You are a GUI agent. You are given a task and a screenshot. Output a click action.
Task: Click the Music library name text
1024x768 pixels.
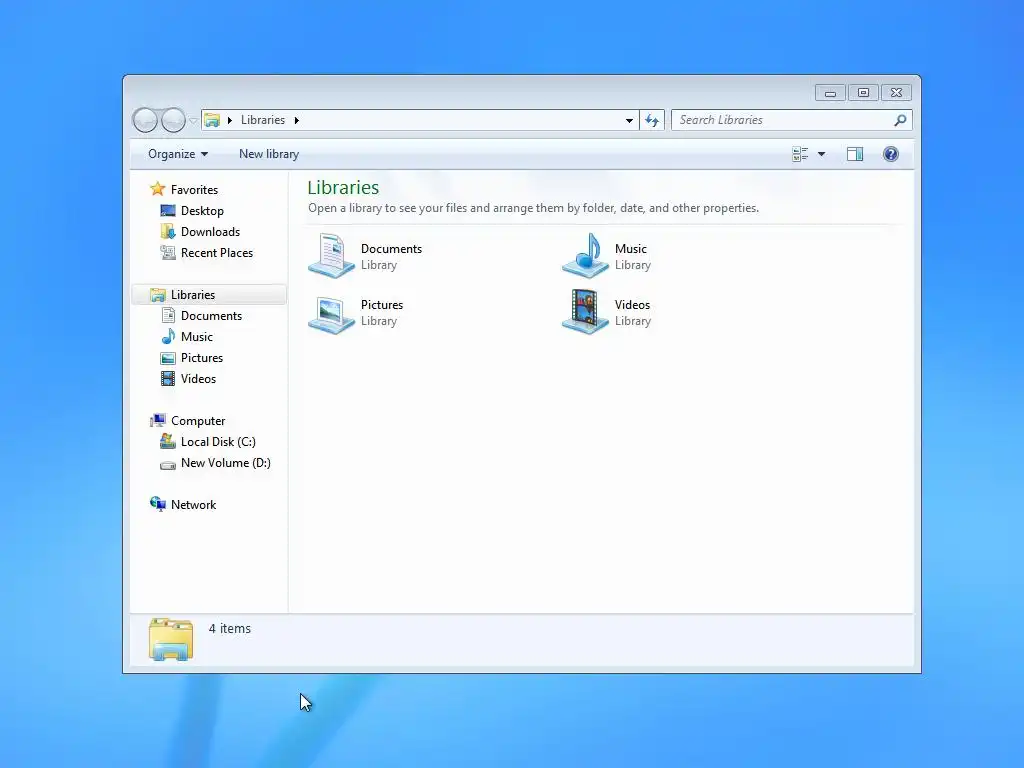click(631, 249)
